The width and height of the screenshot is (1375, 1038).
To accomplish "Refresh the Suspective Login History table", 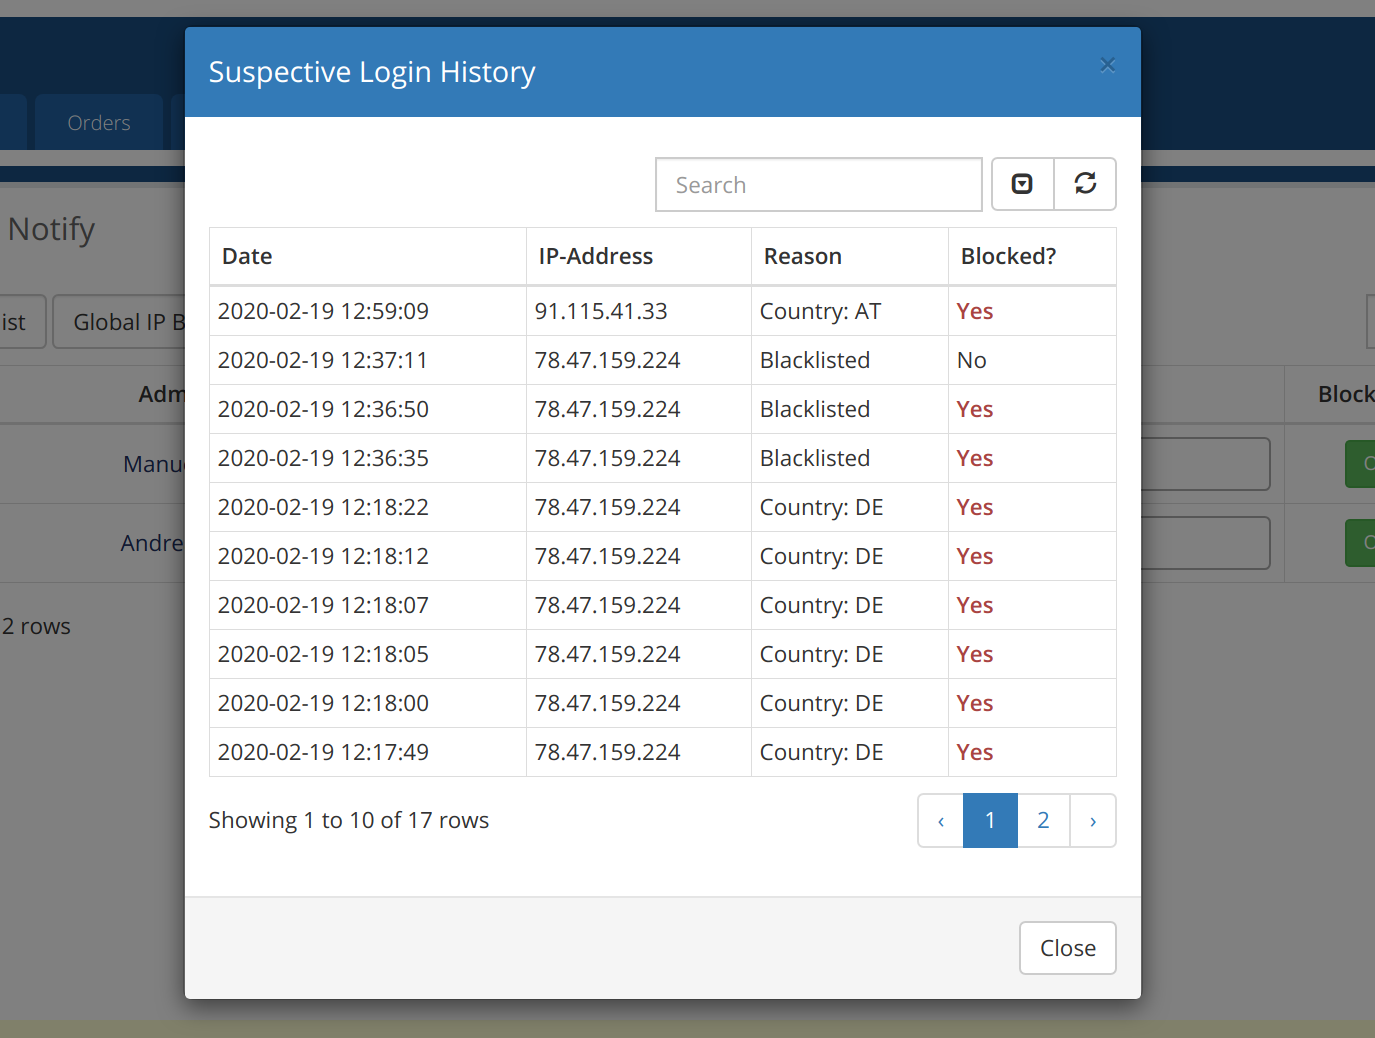I will 1085,184.
